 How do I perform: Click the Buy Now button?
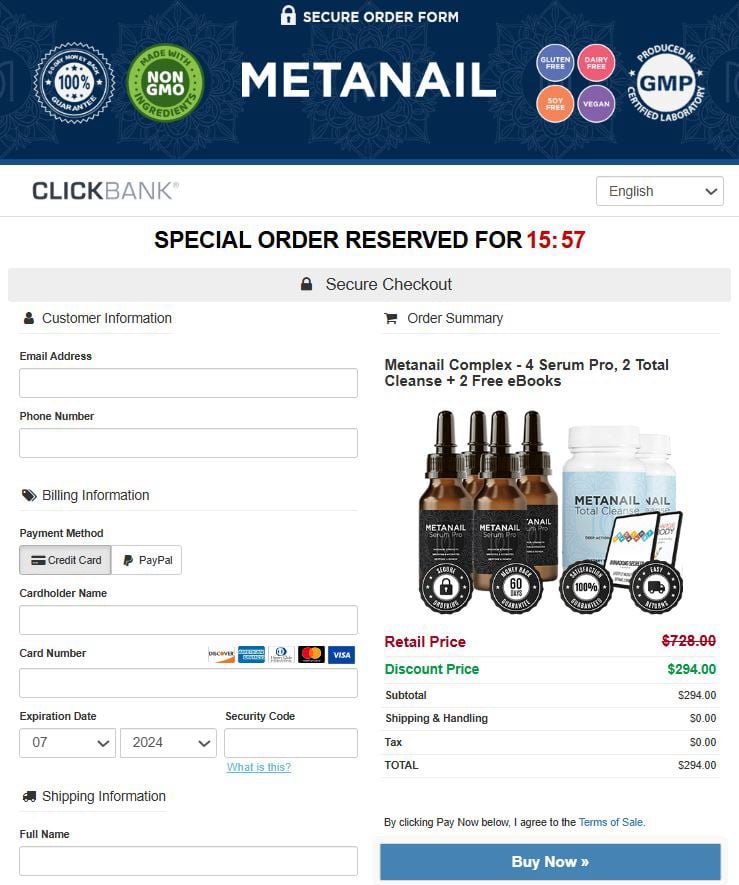coord(550,861)
